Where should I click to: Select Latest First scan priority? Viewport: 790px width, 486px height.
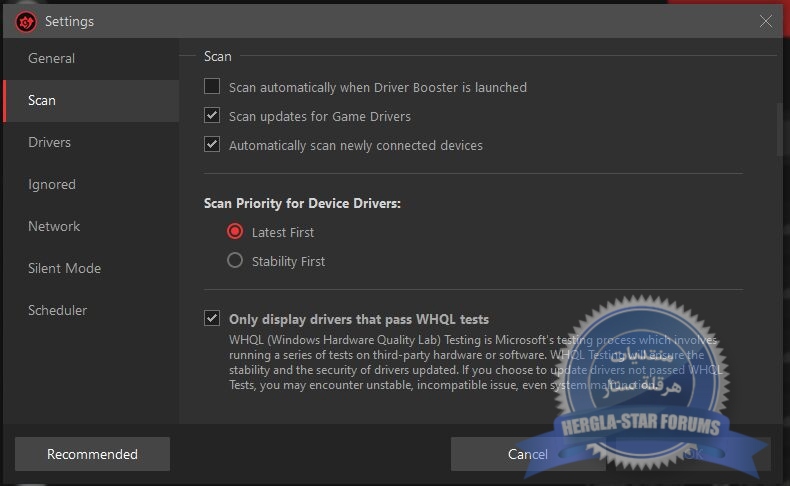pos(235,231)
